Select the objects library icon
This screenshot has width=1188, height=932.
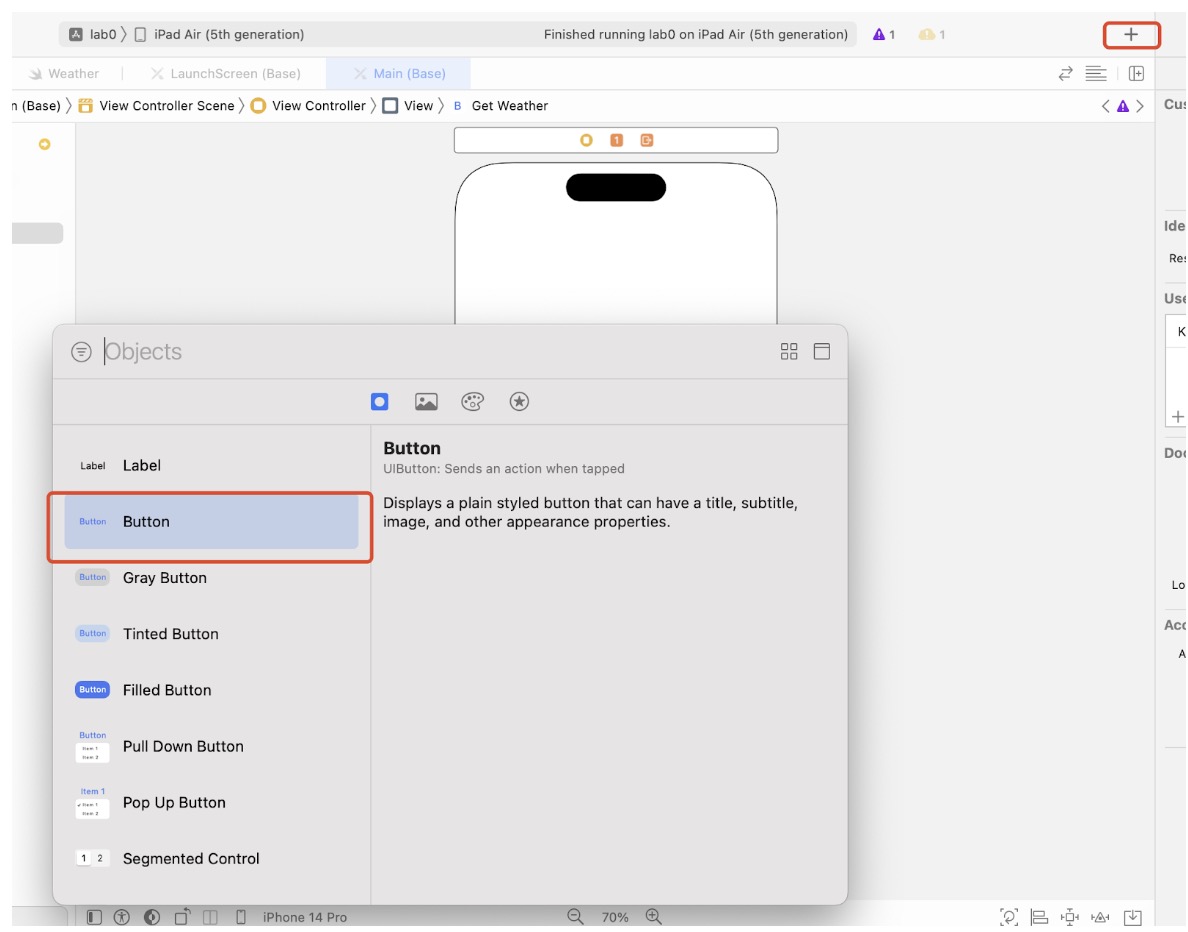coord(379,402)
